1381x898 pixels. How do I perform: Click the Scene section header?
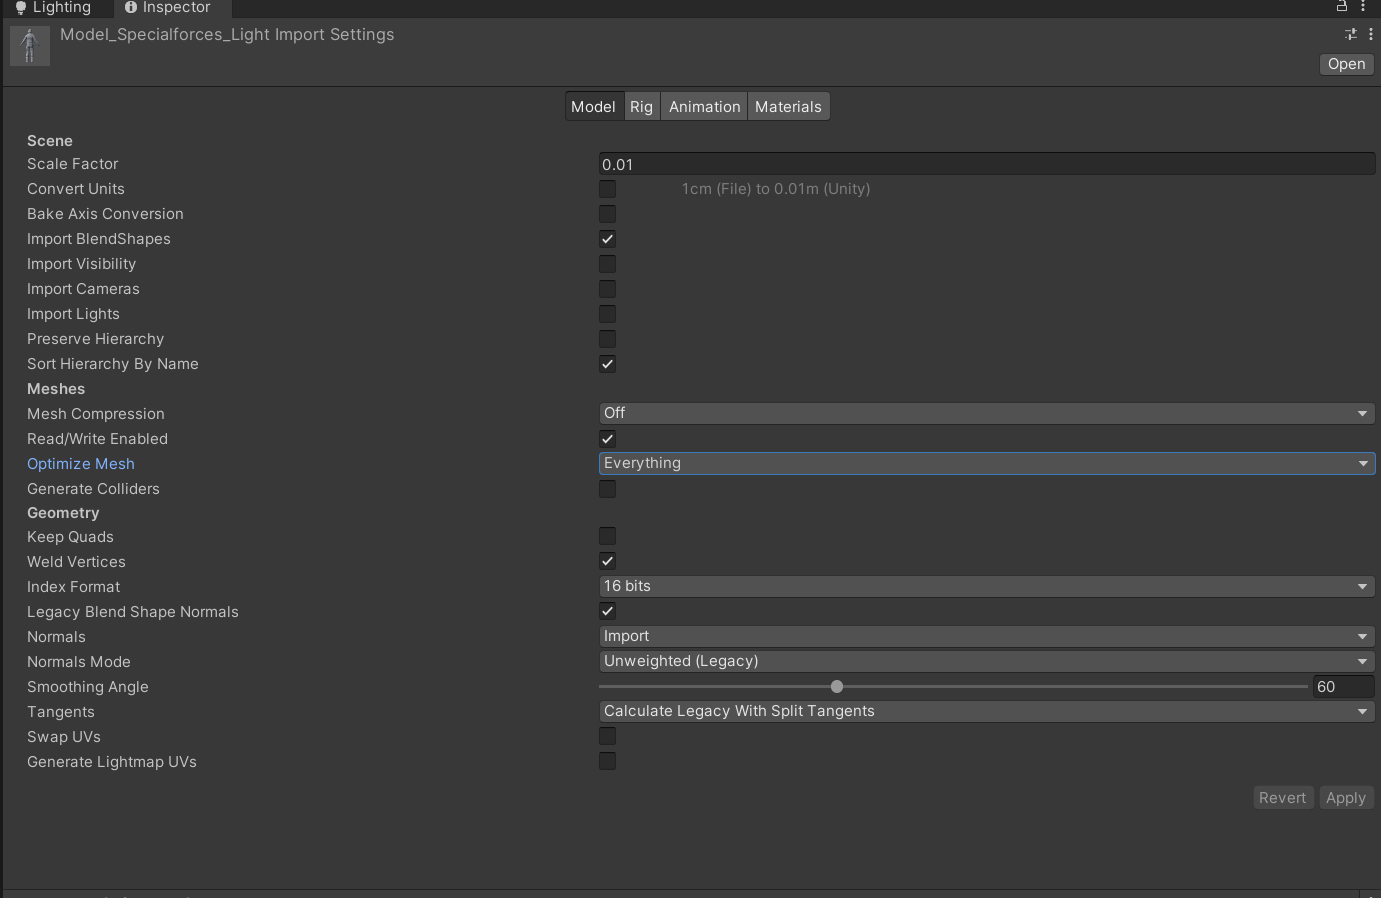point(50,141)
